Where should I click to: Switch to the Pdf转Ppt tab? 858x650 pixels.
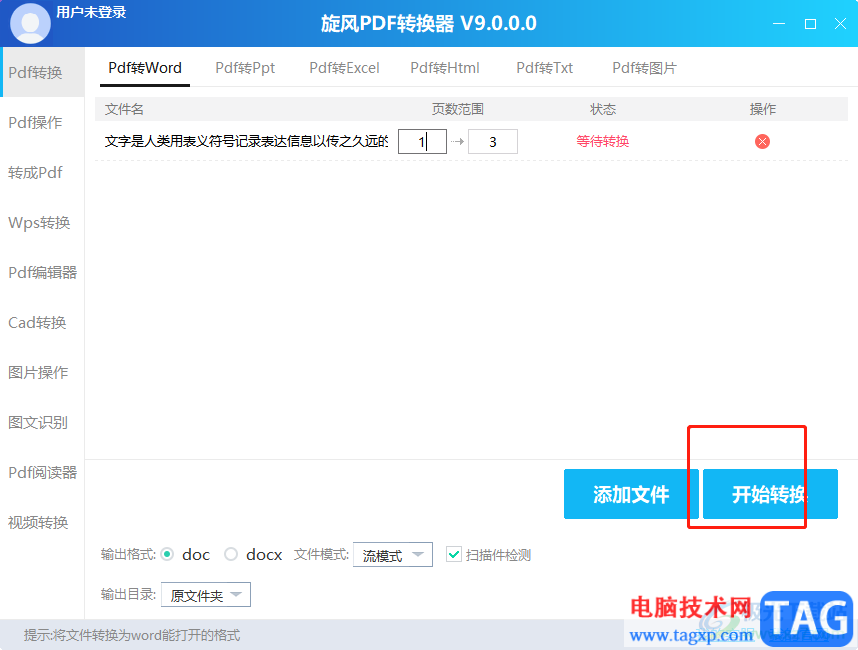click(245, 68)
